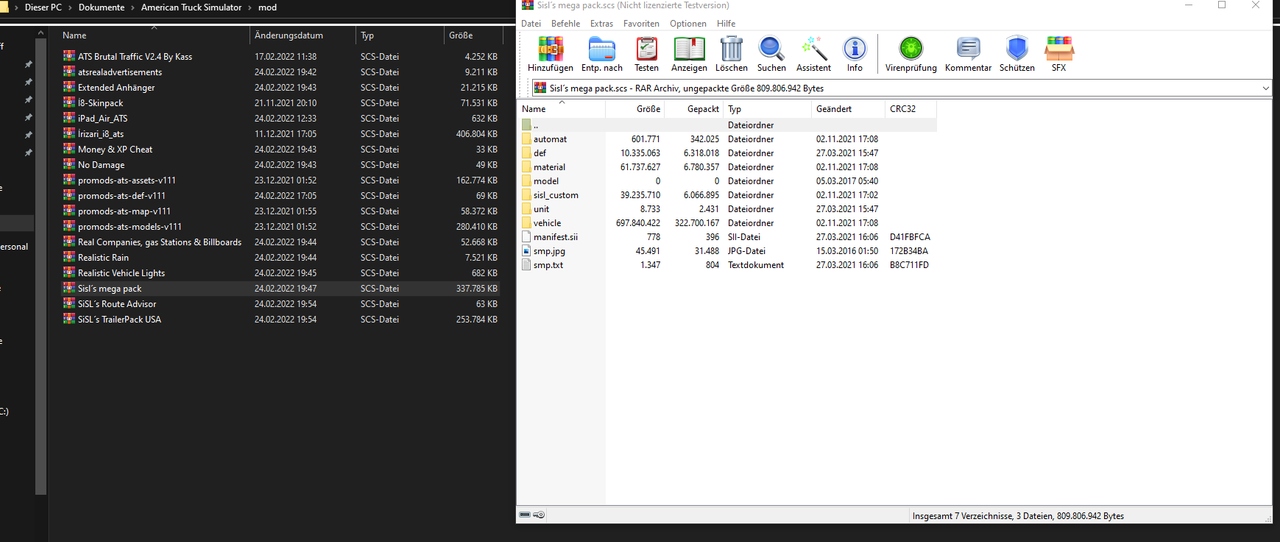Screen dimensions: 1280x542
Task: Open the Datei menu
Action: 531,23
